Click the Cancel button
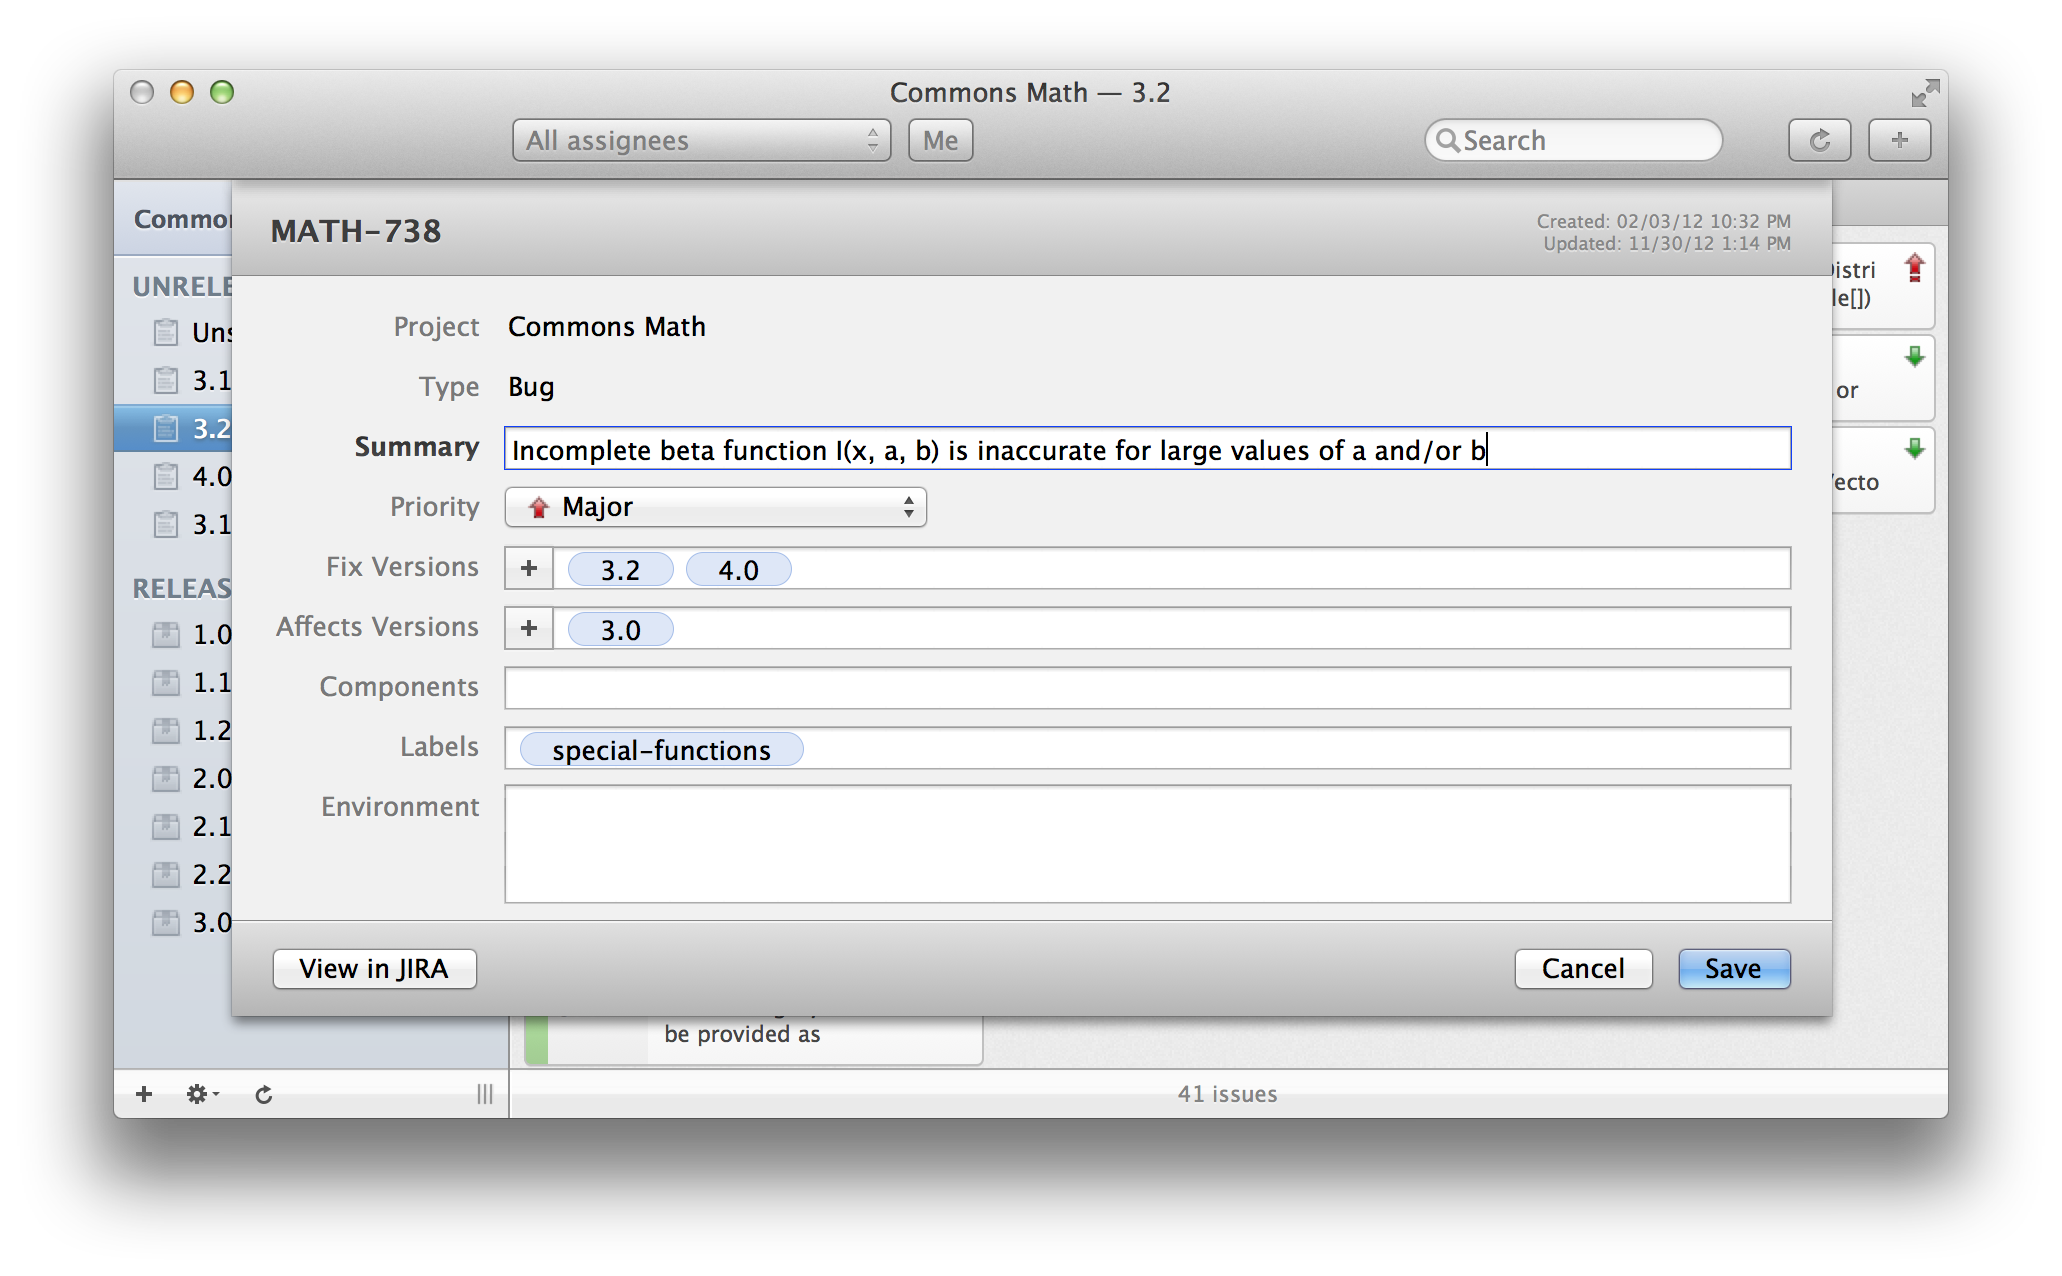 coord(1582,968)
